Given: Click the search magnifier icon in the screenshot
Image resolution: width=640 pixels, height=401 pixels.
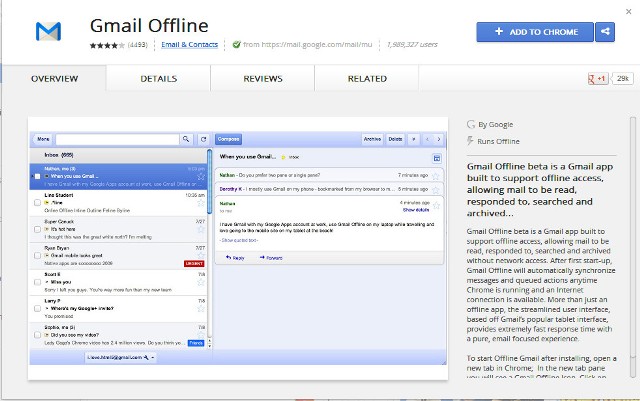Looking at the screenshot, I should [x=186, y=139].
